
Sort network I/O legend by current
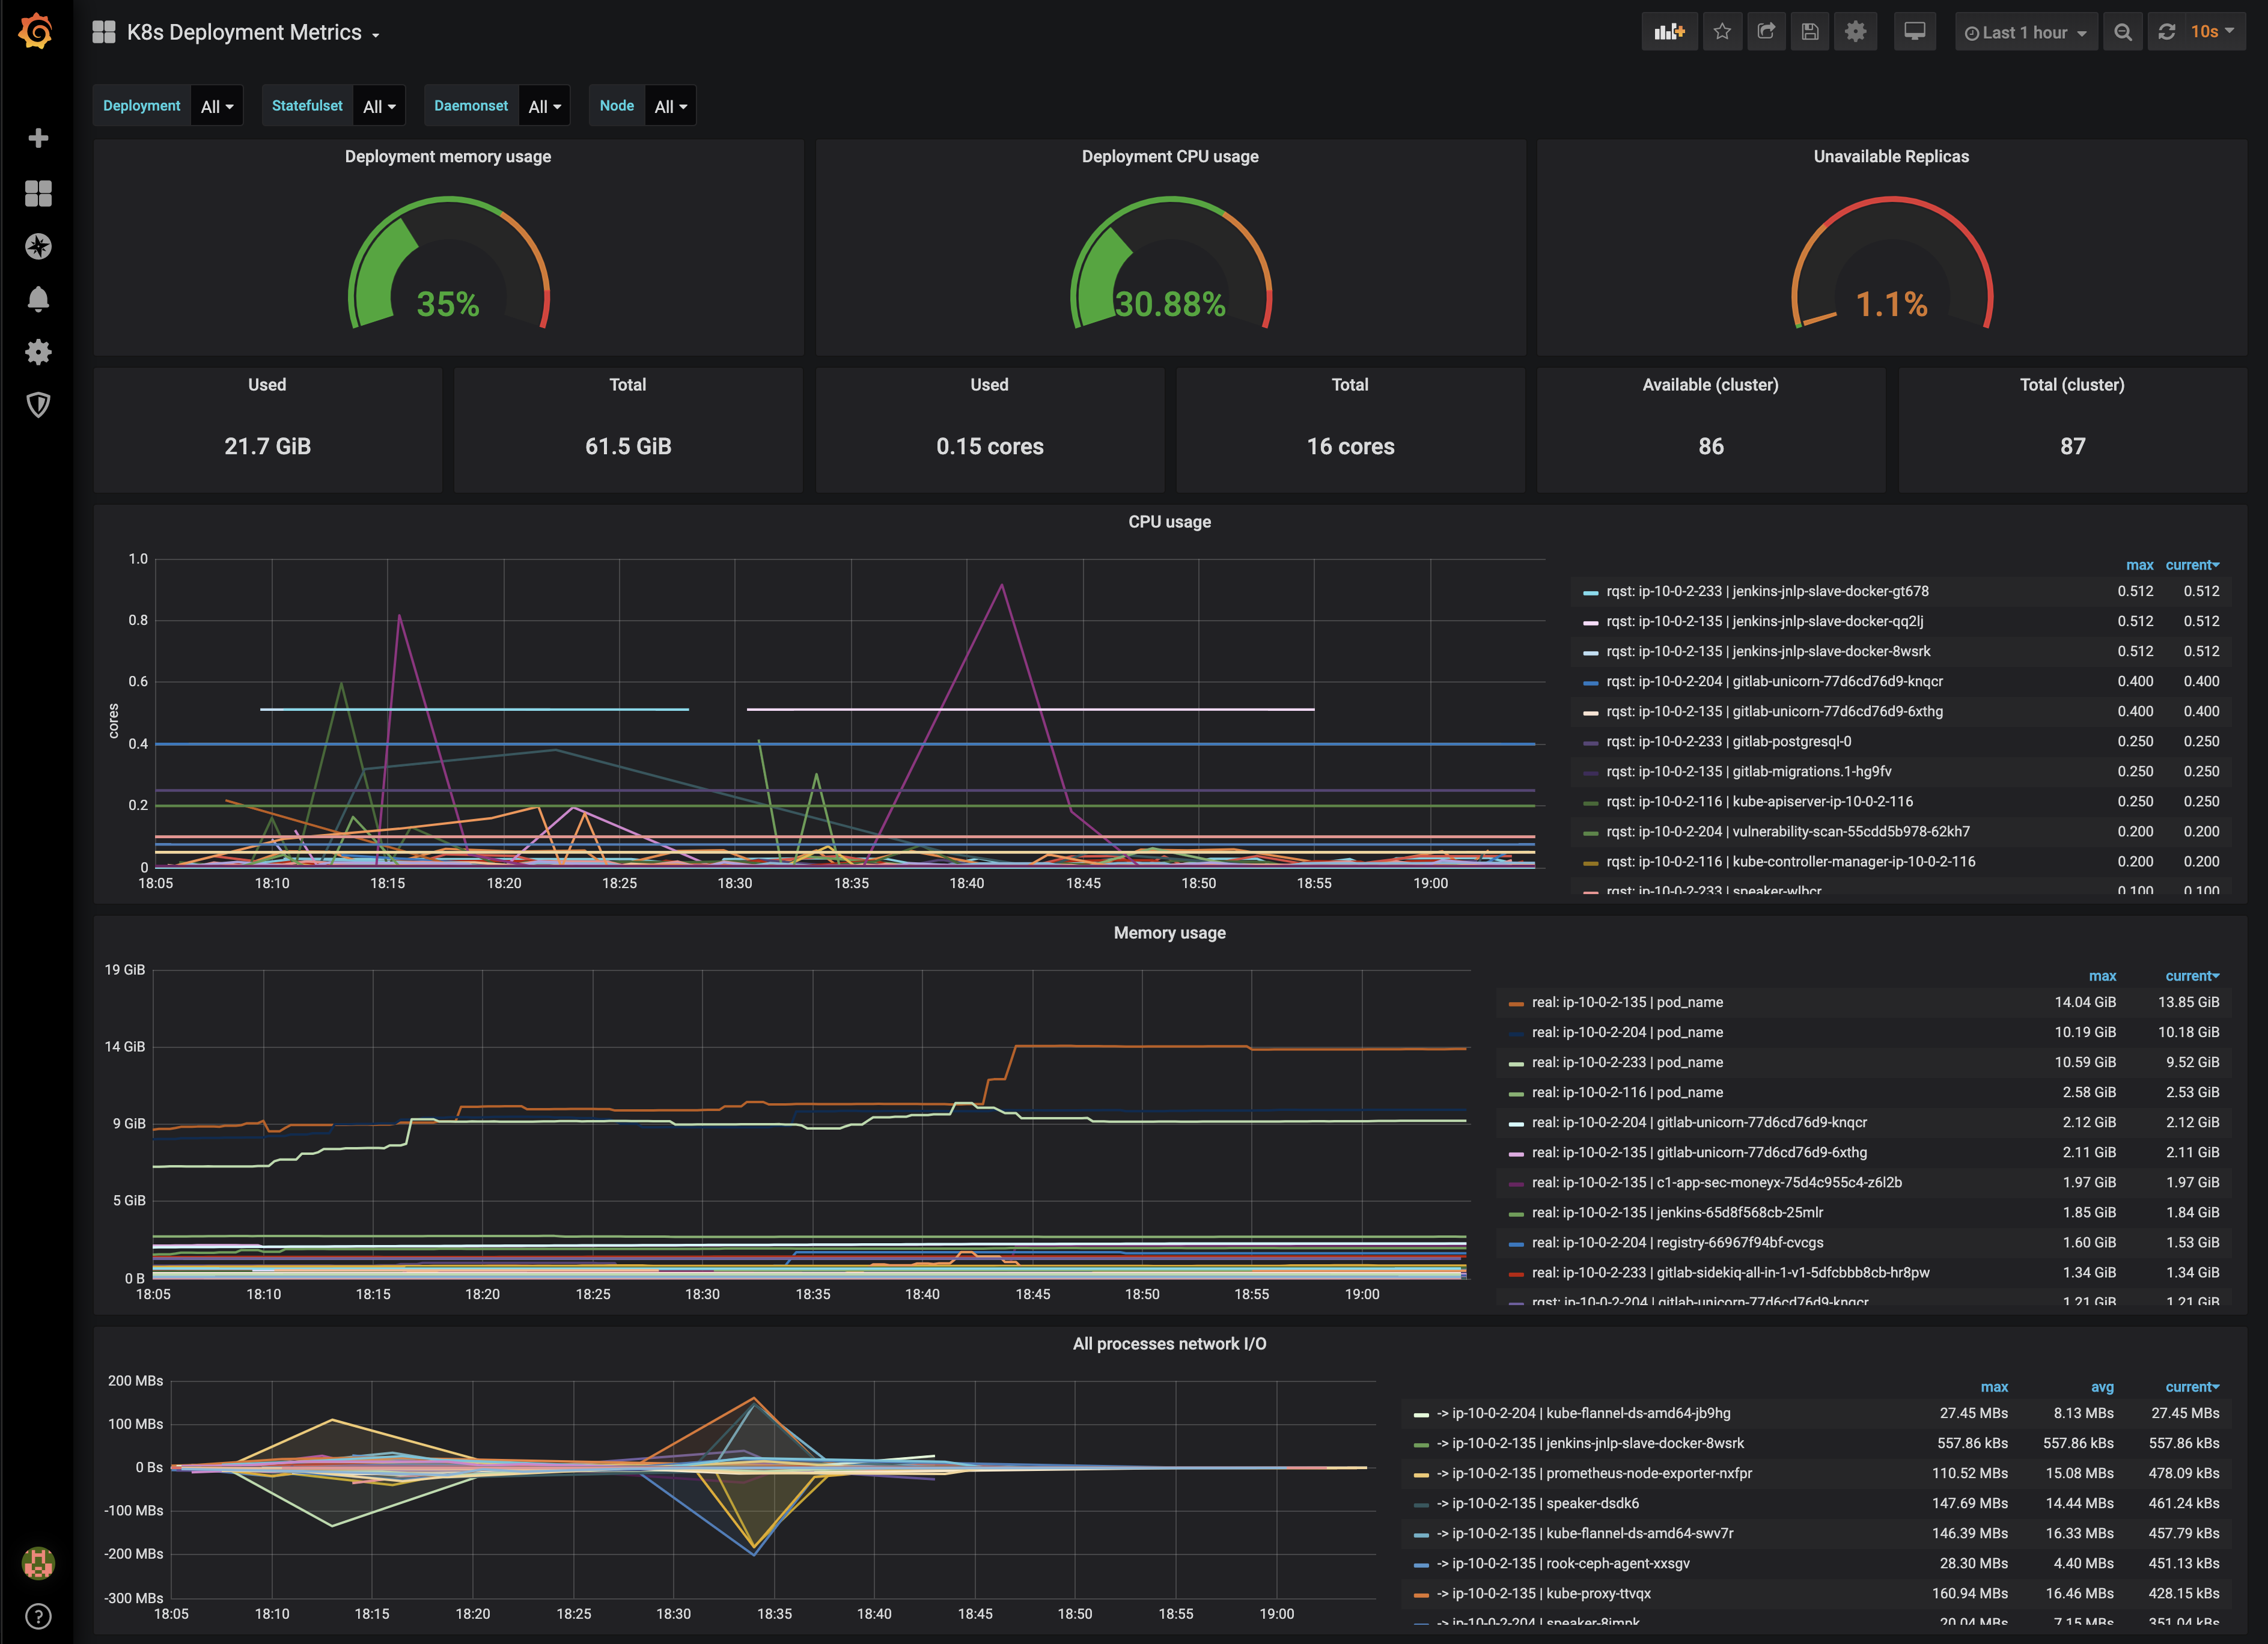2192,1387
